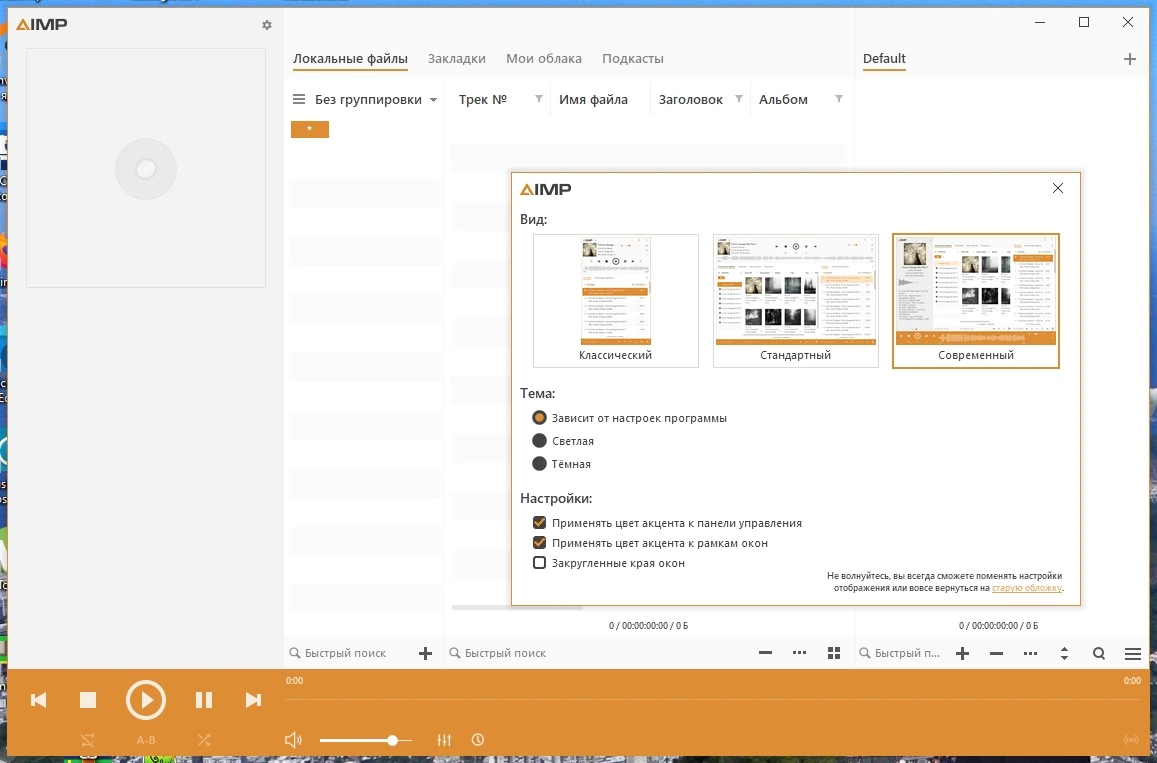Add a new playlist tab plus
Viewport: 1157px width, 763px height.
(x=1130, y=59)
